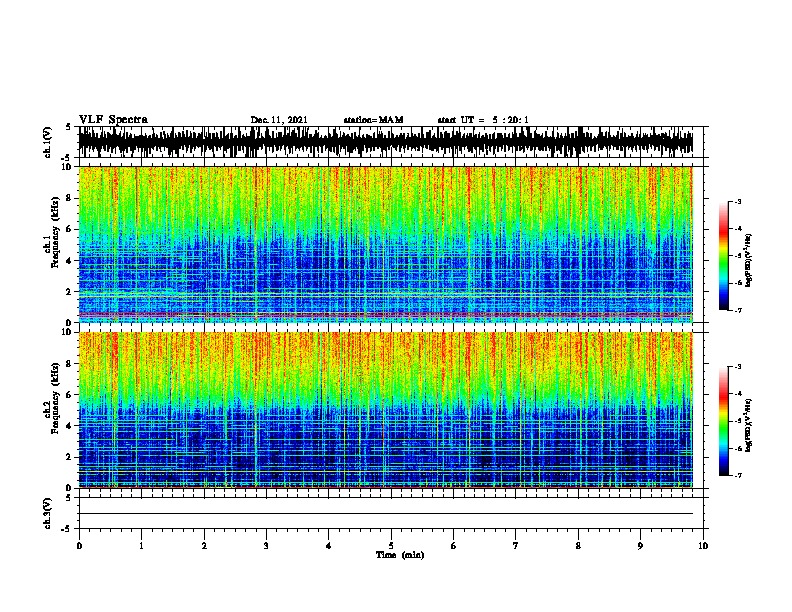Click the flat line in ch.3(V) panel

tap(386, 514)
